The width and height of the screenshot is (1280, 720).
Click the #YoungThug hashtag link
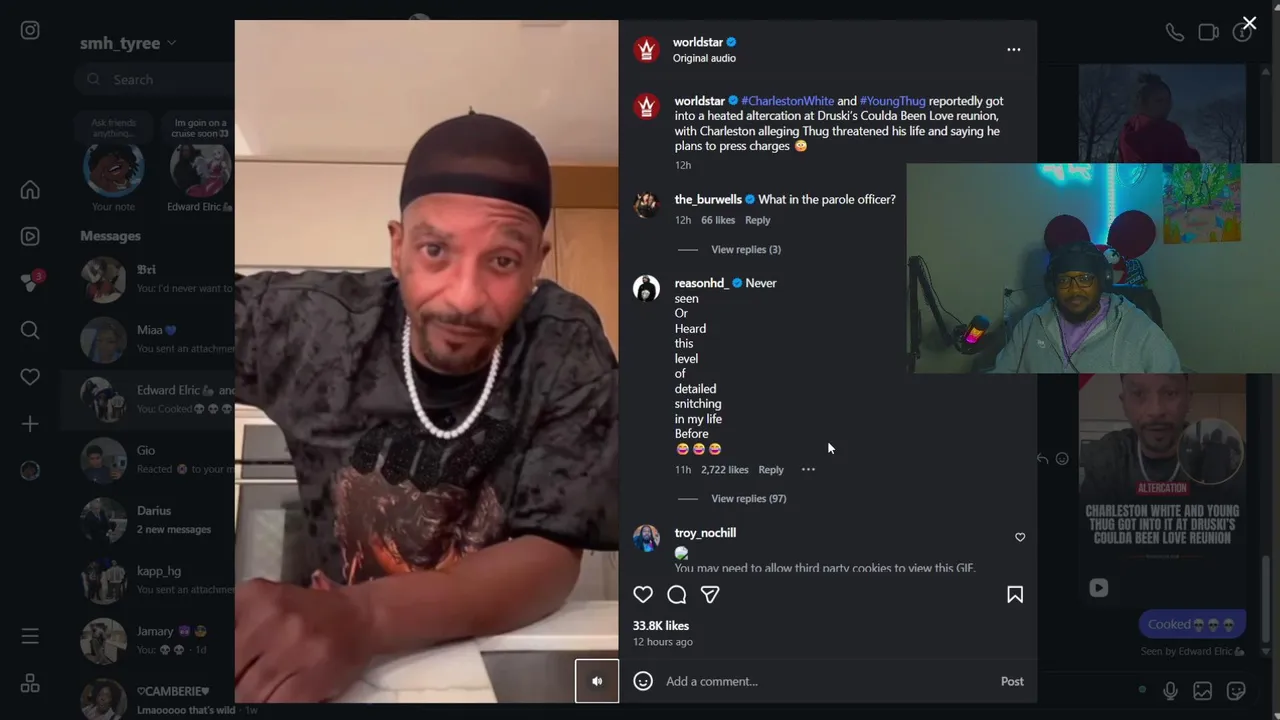tap(893, 101)
